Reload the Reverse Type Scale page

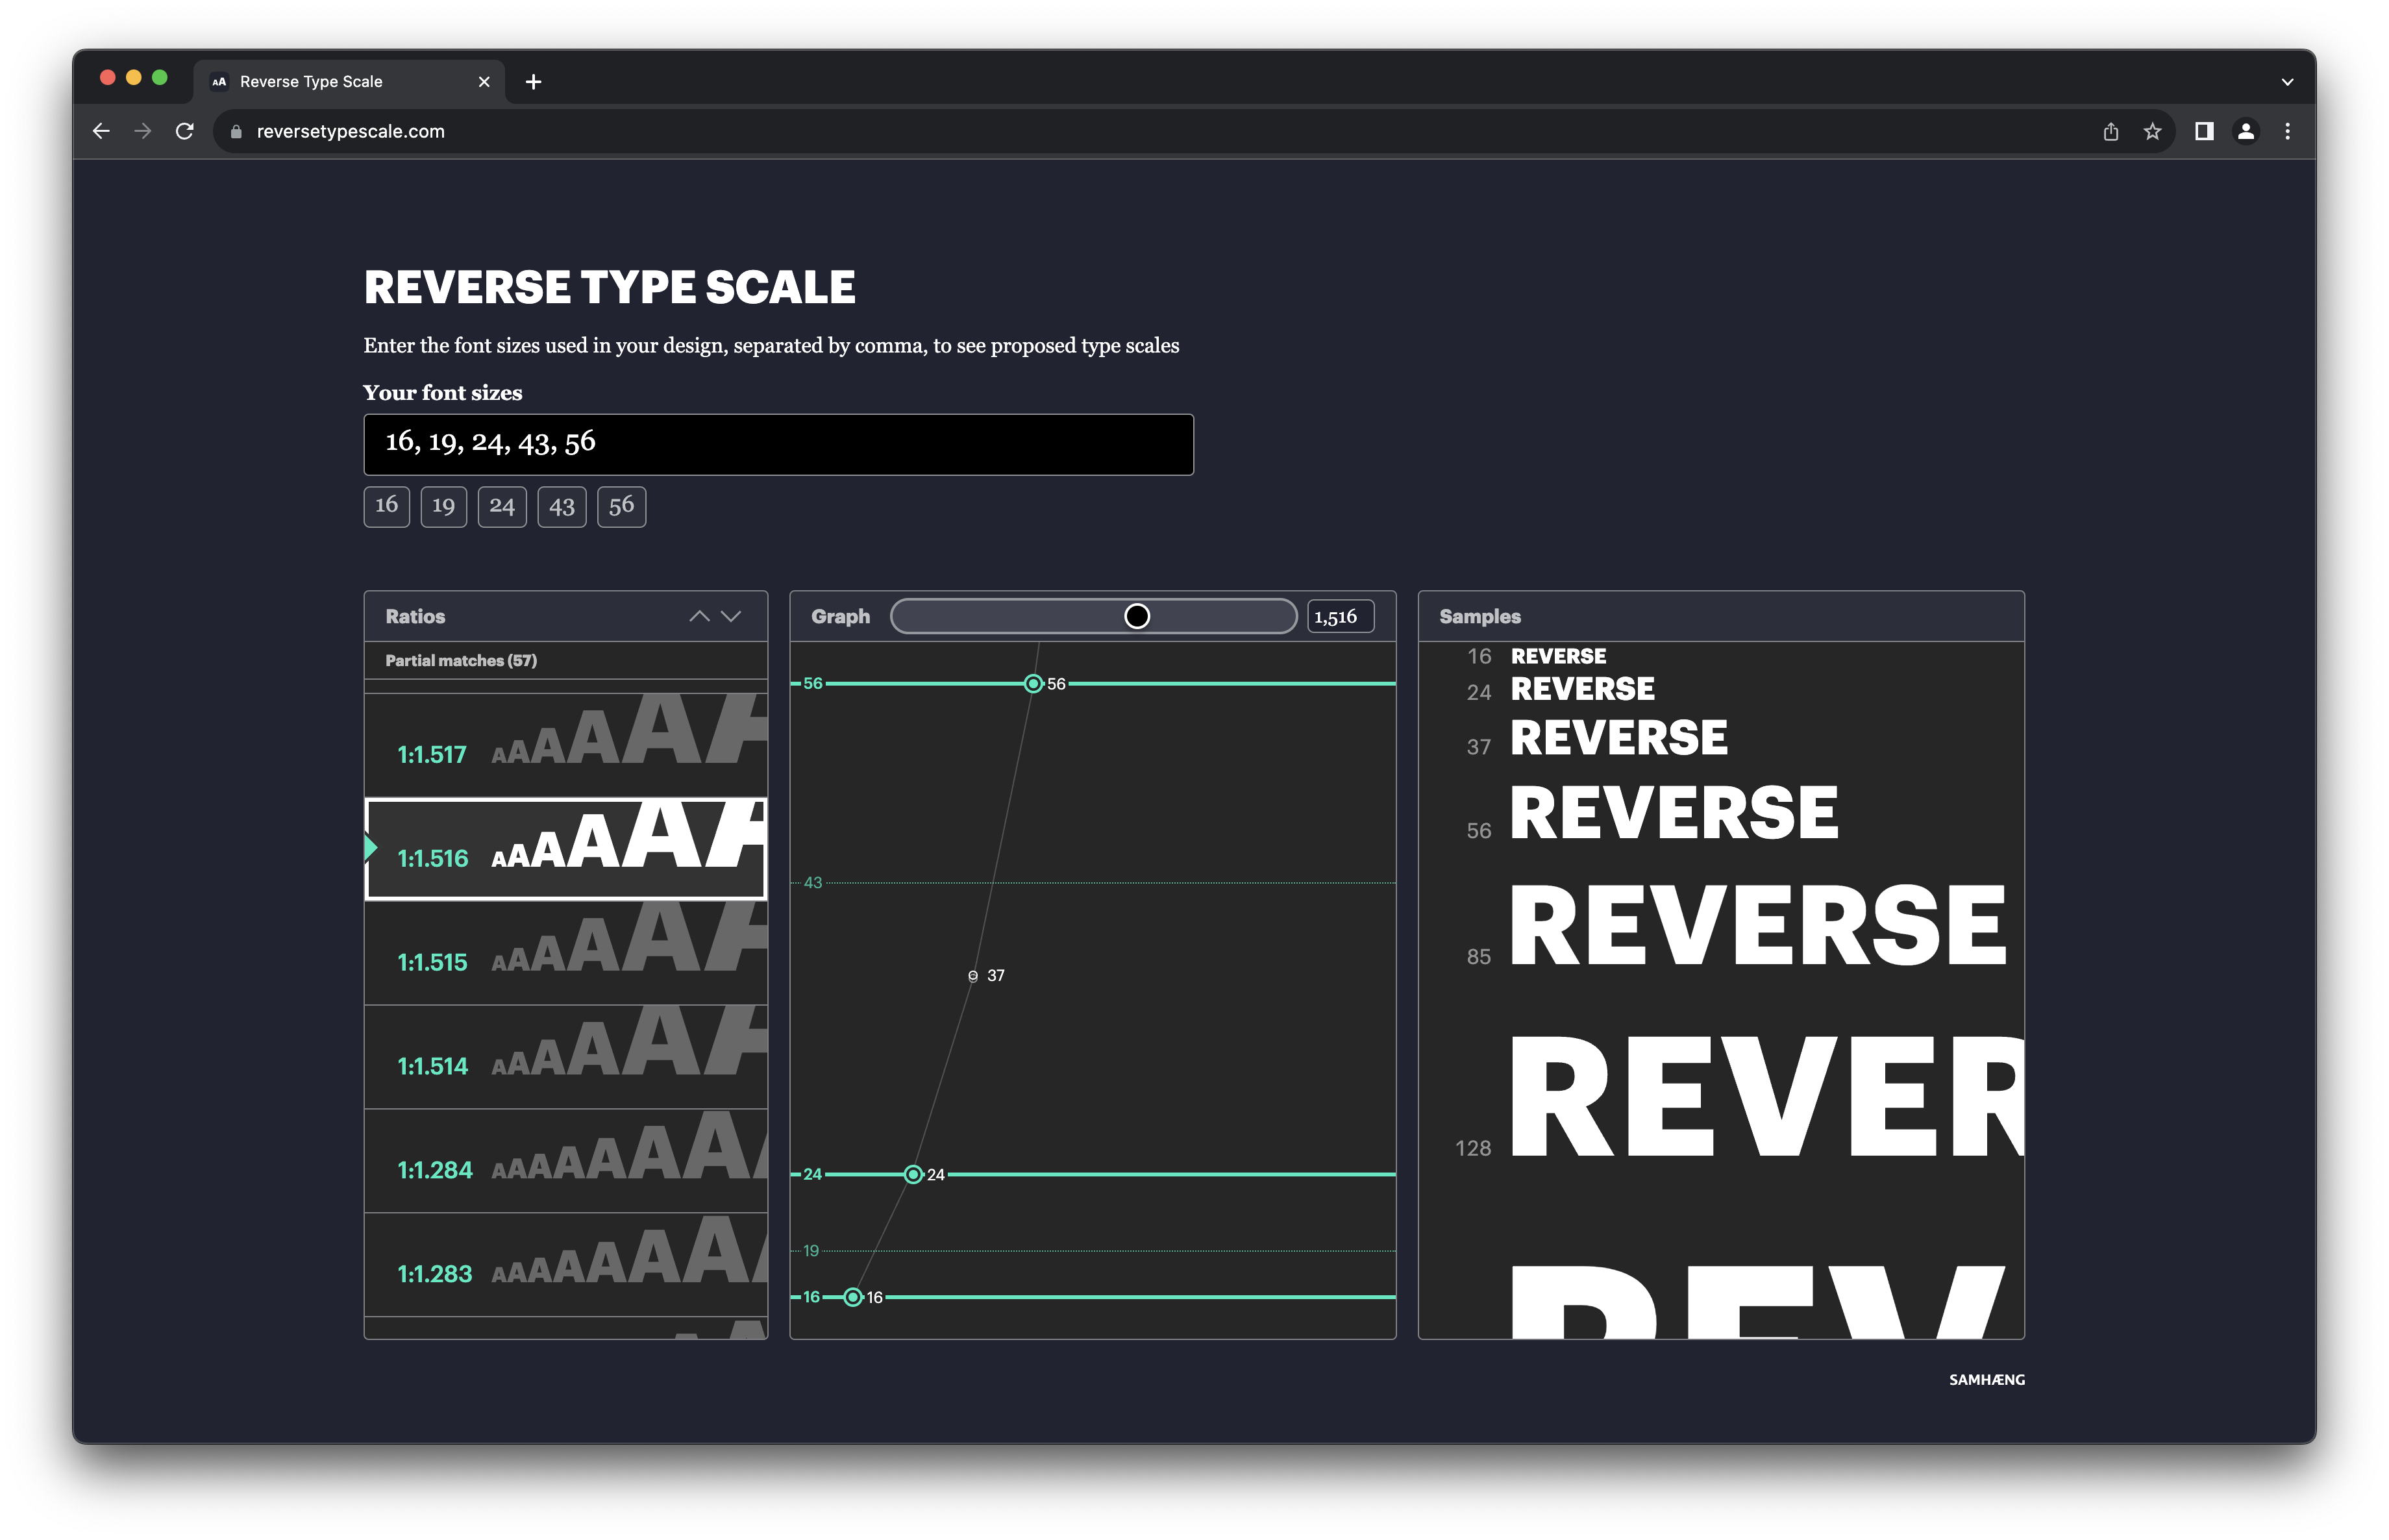click(185, 131)
